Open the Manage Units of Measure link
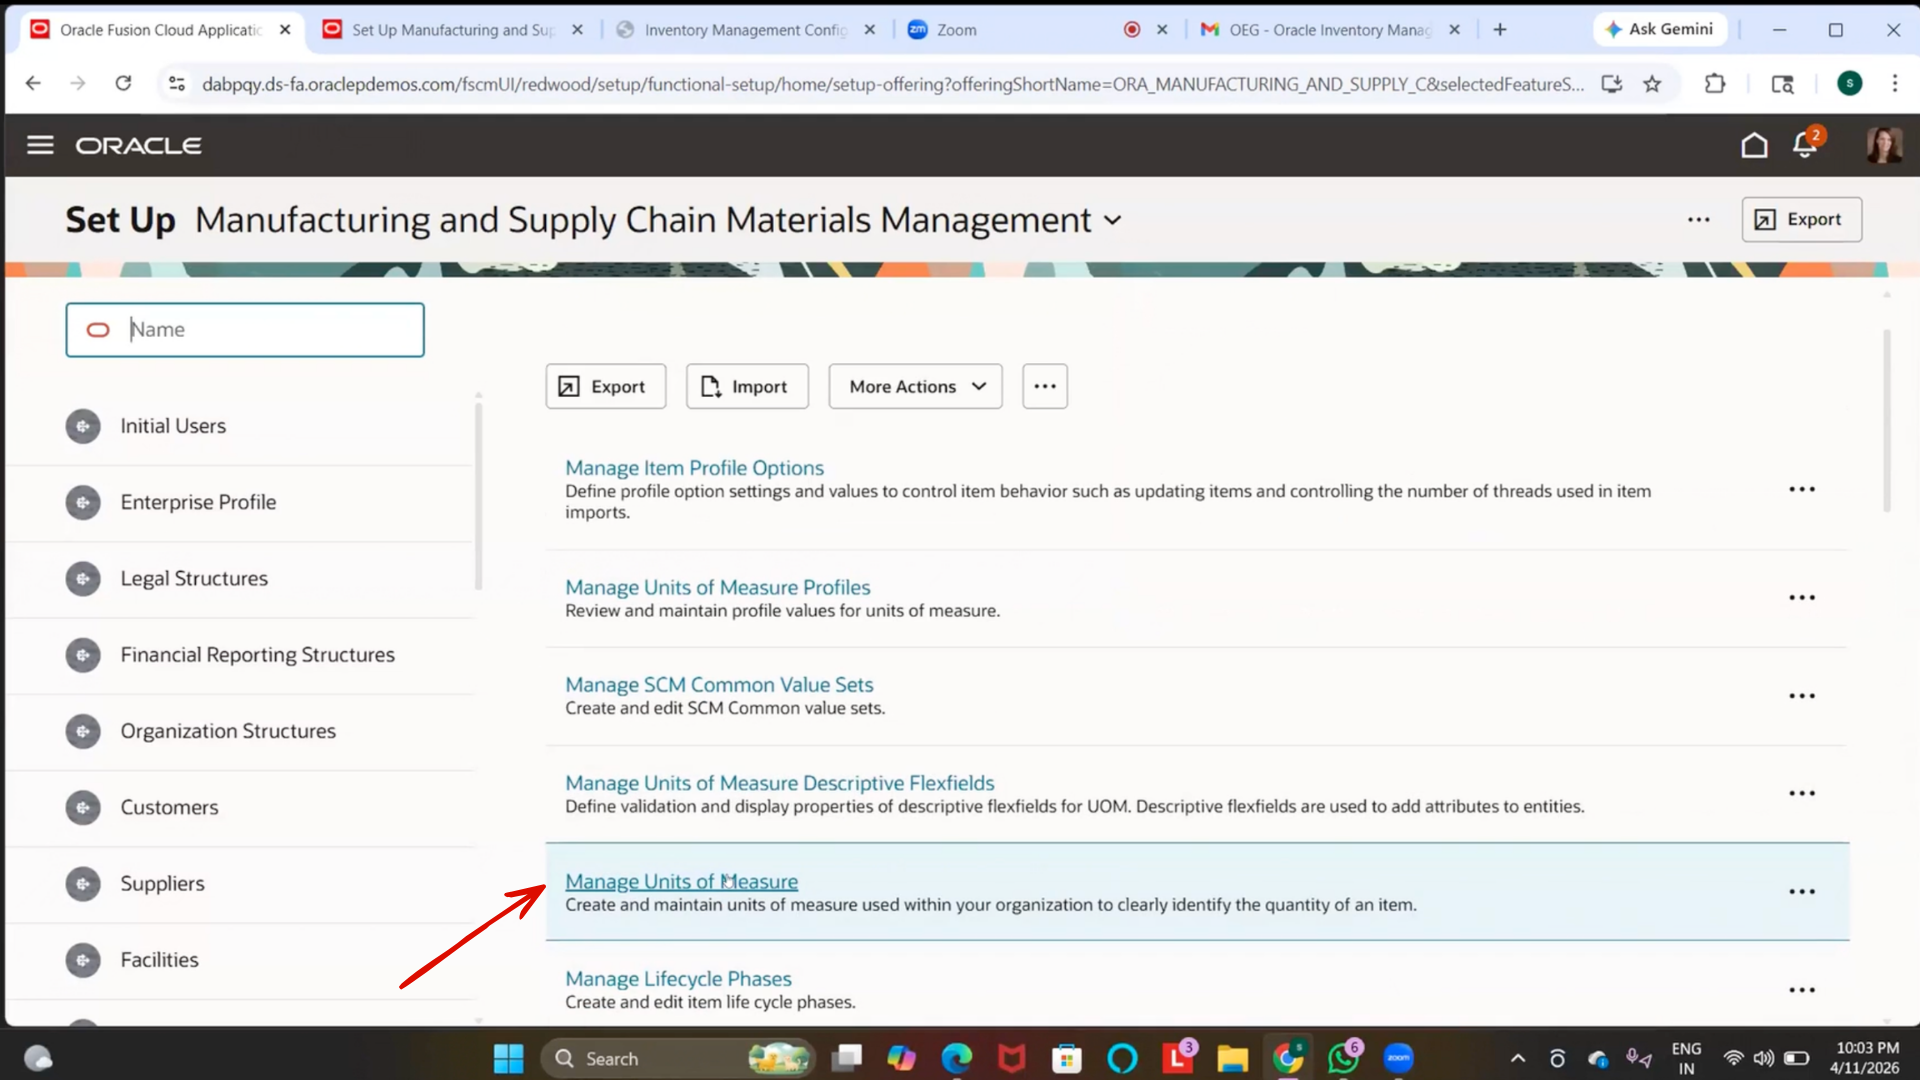The height and width of the screenshot is (1080, 1920). click(681, 882)
